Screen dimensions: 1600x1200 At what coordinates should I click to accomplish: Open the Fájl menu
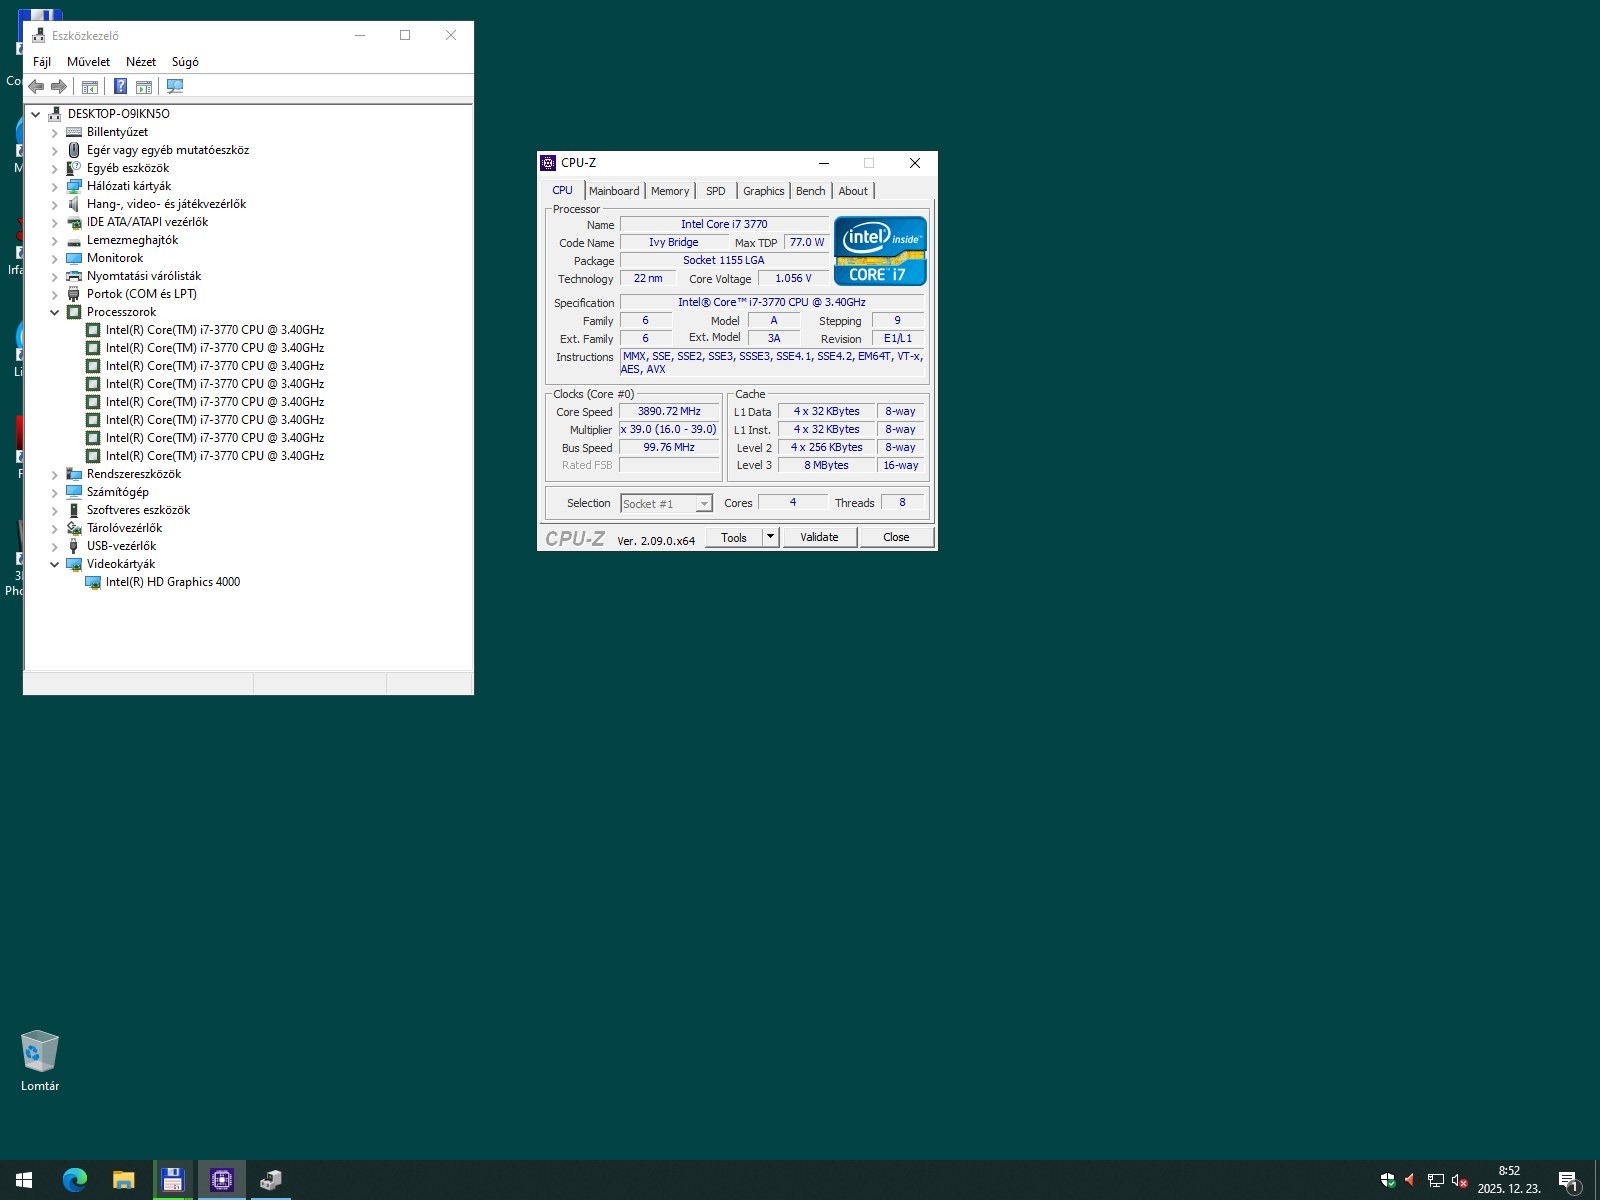[x=42, y=62]
